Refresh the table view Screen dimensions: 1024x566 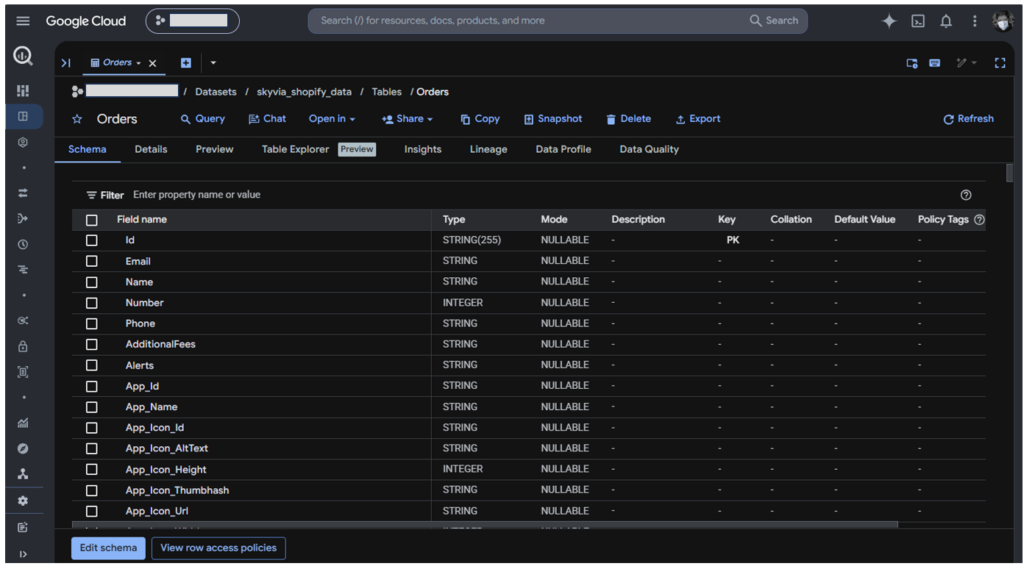tap(968, 119)
